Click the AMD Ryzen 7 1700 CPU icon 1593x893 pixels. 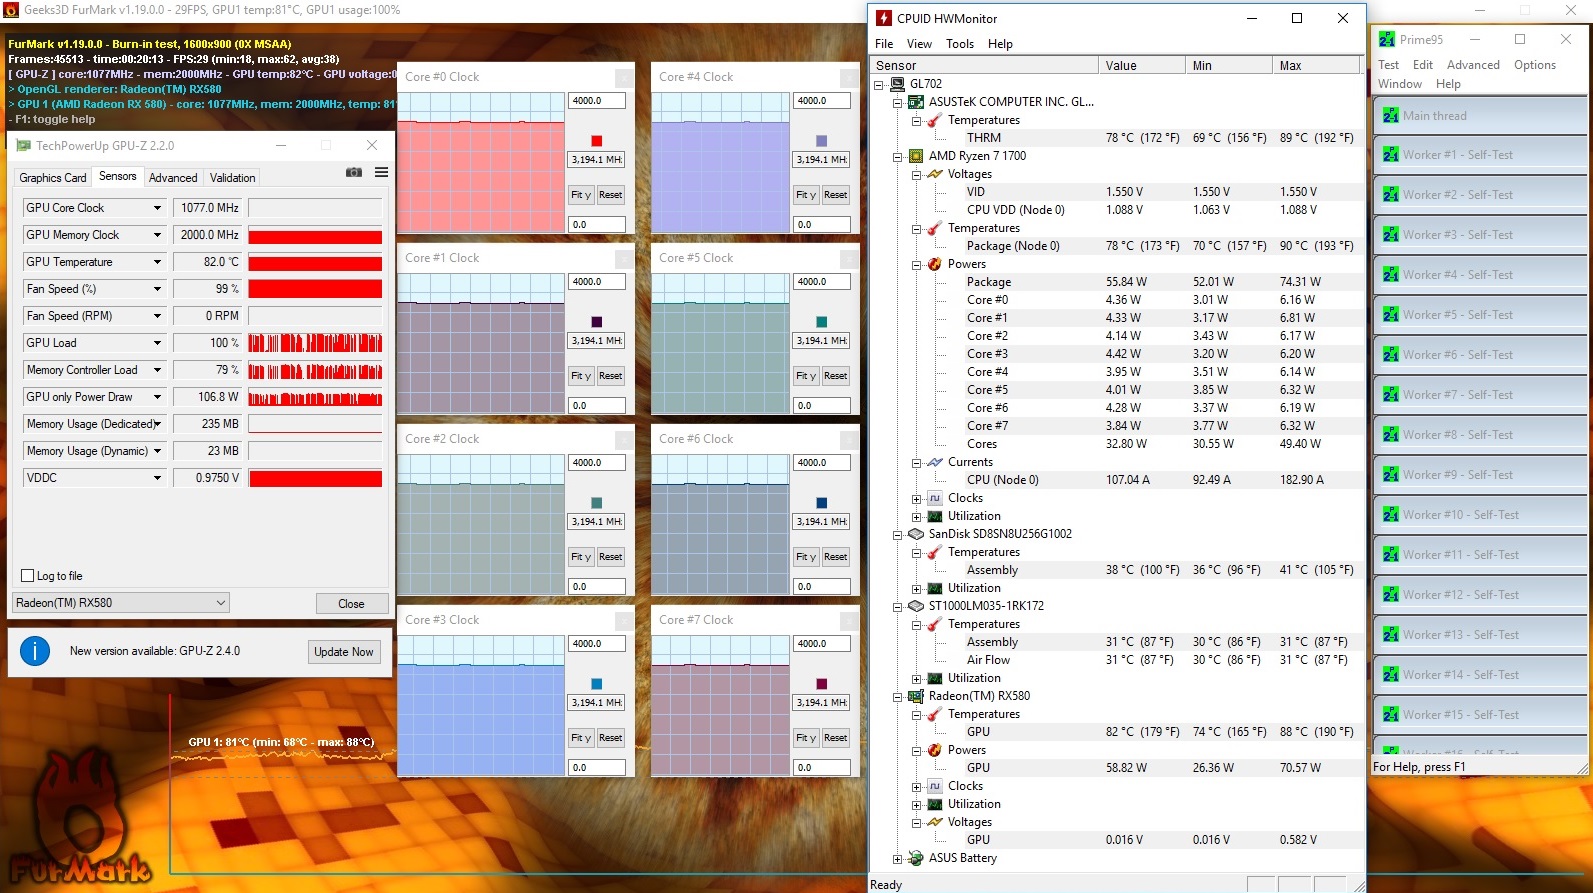pos(915,156)
